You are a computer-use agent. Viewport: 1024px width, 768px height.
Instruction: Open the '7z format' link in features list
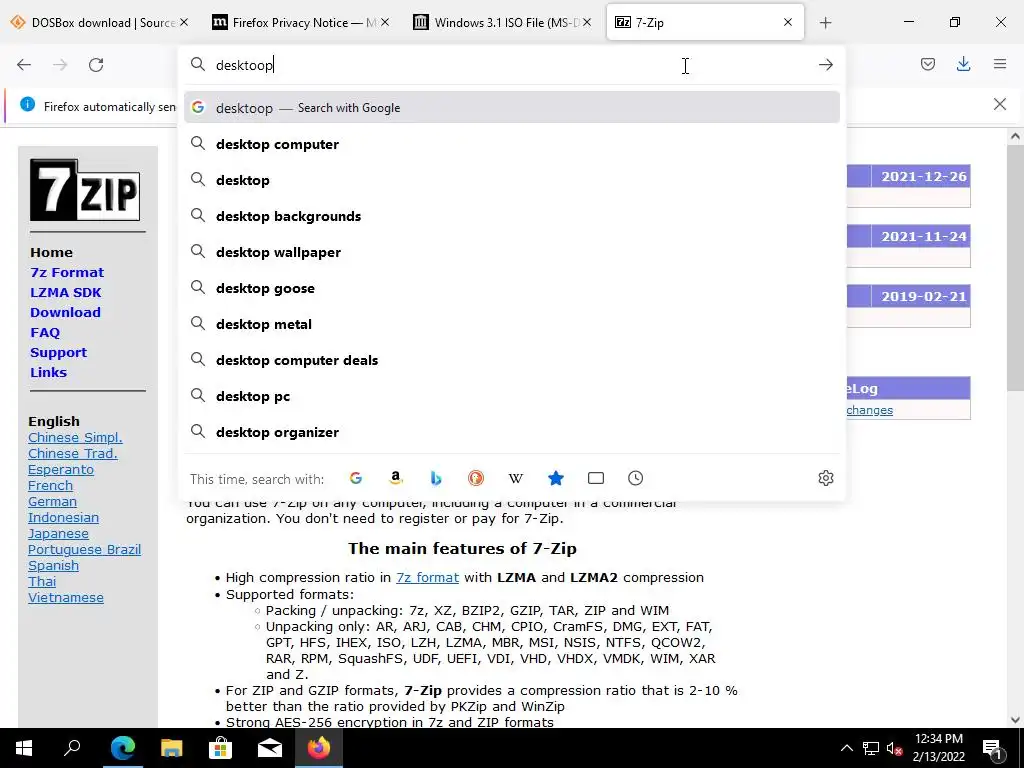427,577
